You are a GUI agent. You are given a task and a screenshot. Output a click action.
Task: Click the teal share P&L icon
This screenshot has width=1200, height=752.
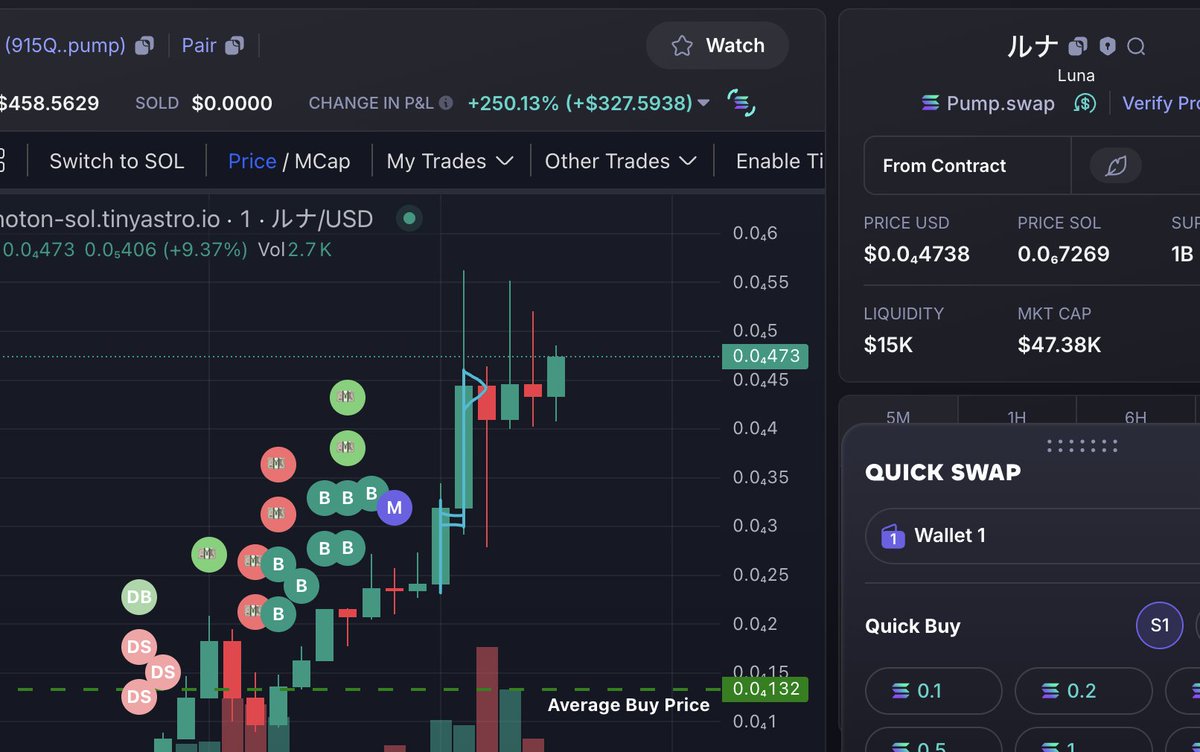pos(740,102)
